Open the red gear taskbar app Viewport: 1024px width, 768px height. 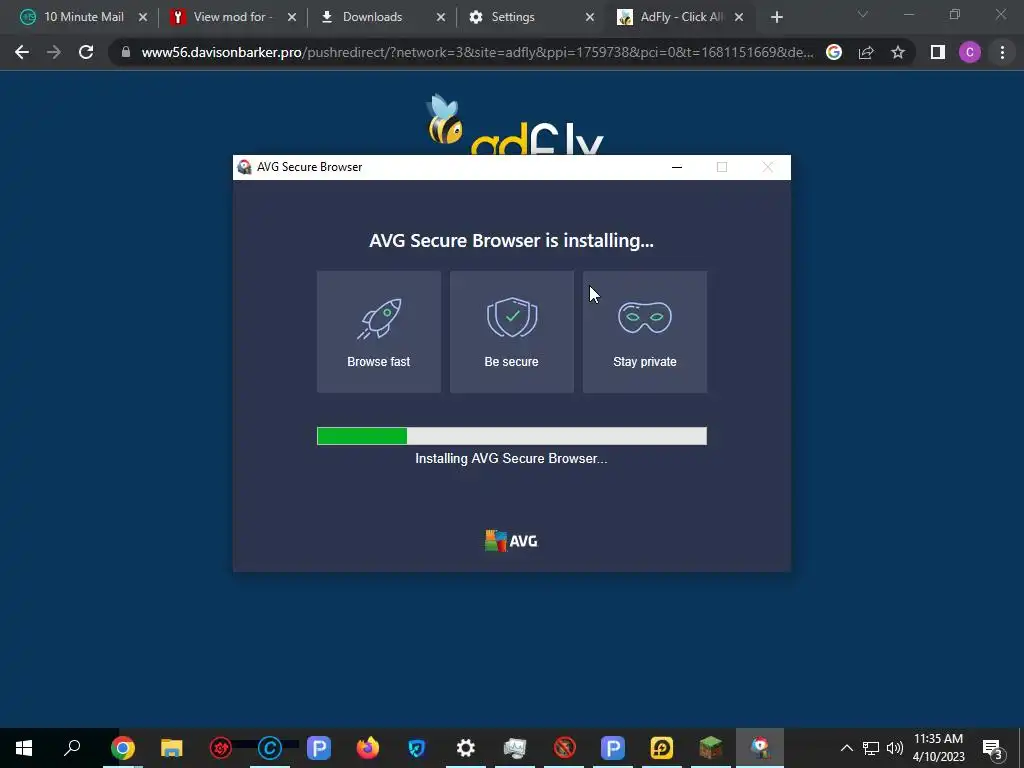point(221,748)
